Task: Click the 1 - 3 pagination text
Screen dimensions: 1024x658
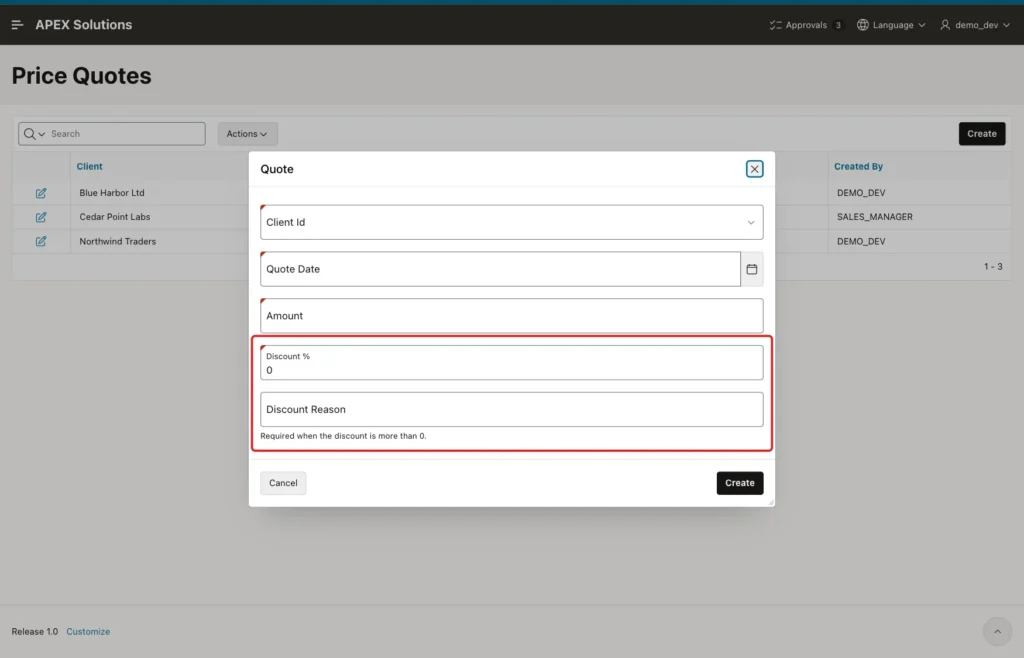Action: tap(993, 267)
